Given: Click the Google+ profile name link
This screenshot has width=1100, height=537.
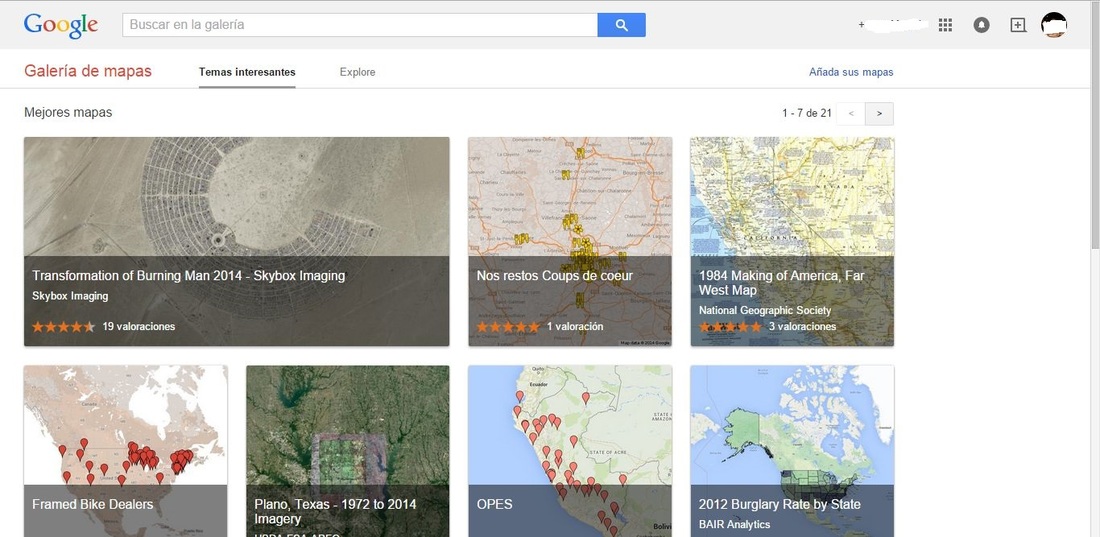Looking at the screenshot, I should click(x=894, y=25).
